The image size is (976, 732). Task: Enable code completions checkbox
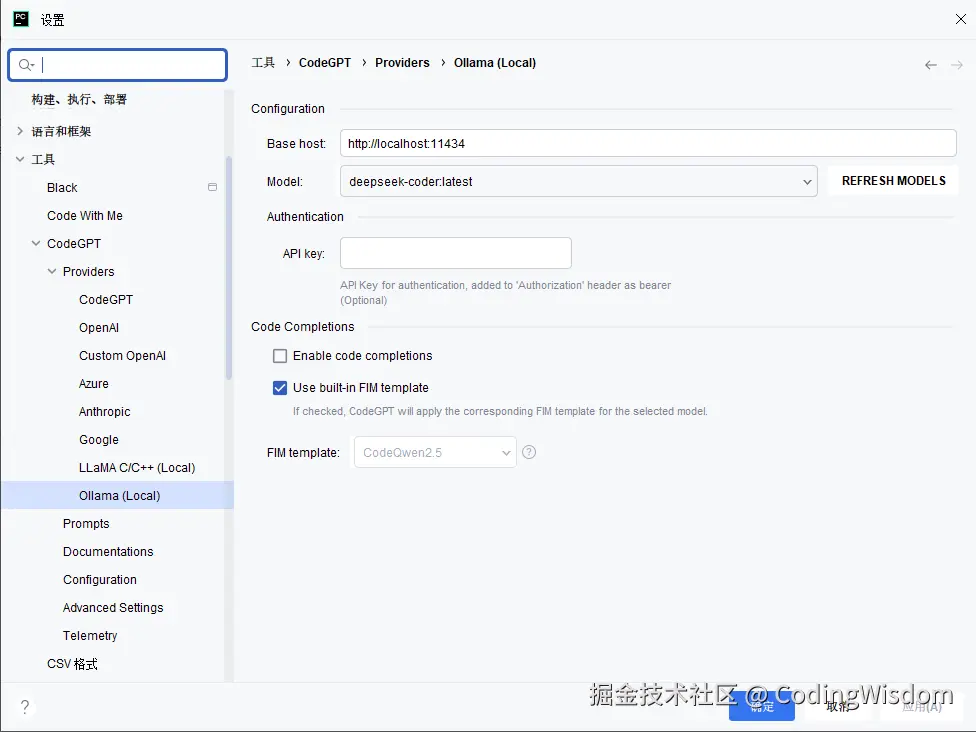[280, 355]
